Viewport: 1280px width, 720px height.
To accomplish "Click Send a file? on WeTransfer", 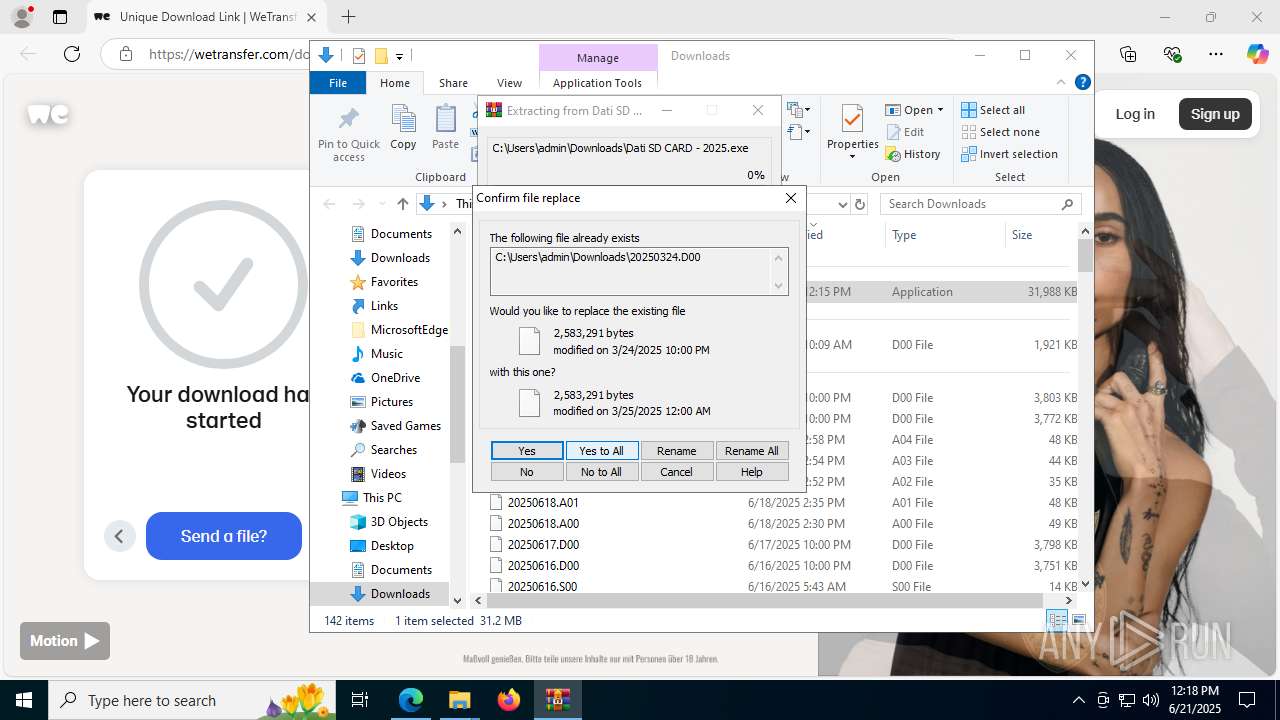I will pos(224,536).
